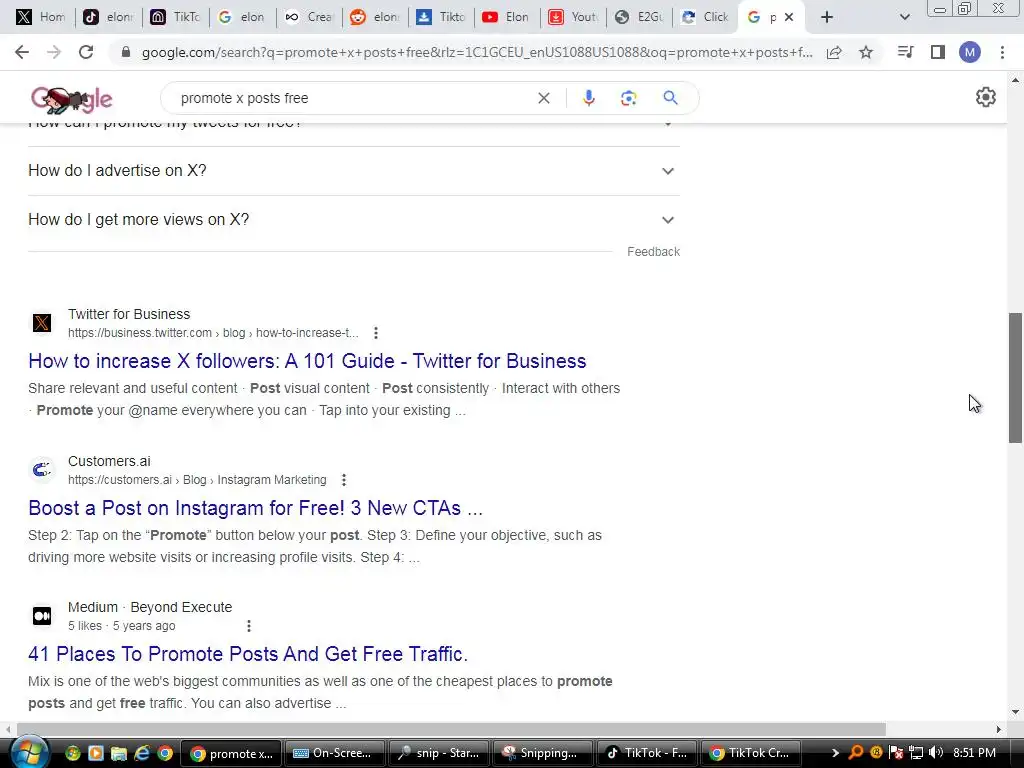Viewport: 1024px width, 768px height.
Task: Switch to the E2G tab
Action: click(x=639, y=17)
